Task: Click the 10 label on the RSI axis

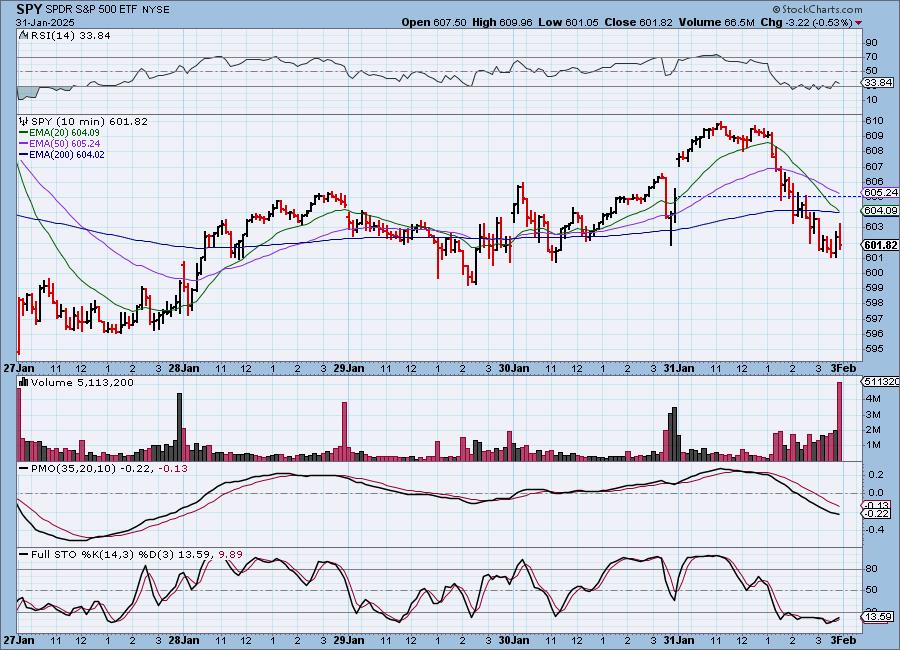Action: (871, 99)
